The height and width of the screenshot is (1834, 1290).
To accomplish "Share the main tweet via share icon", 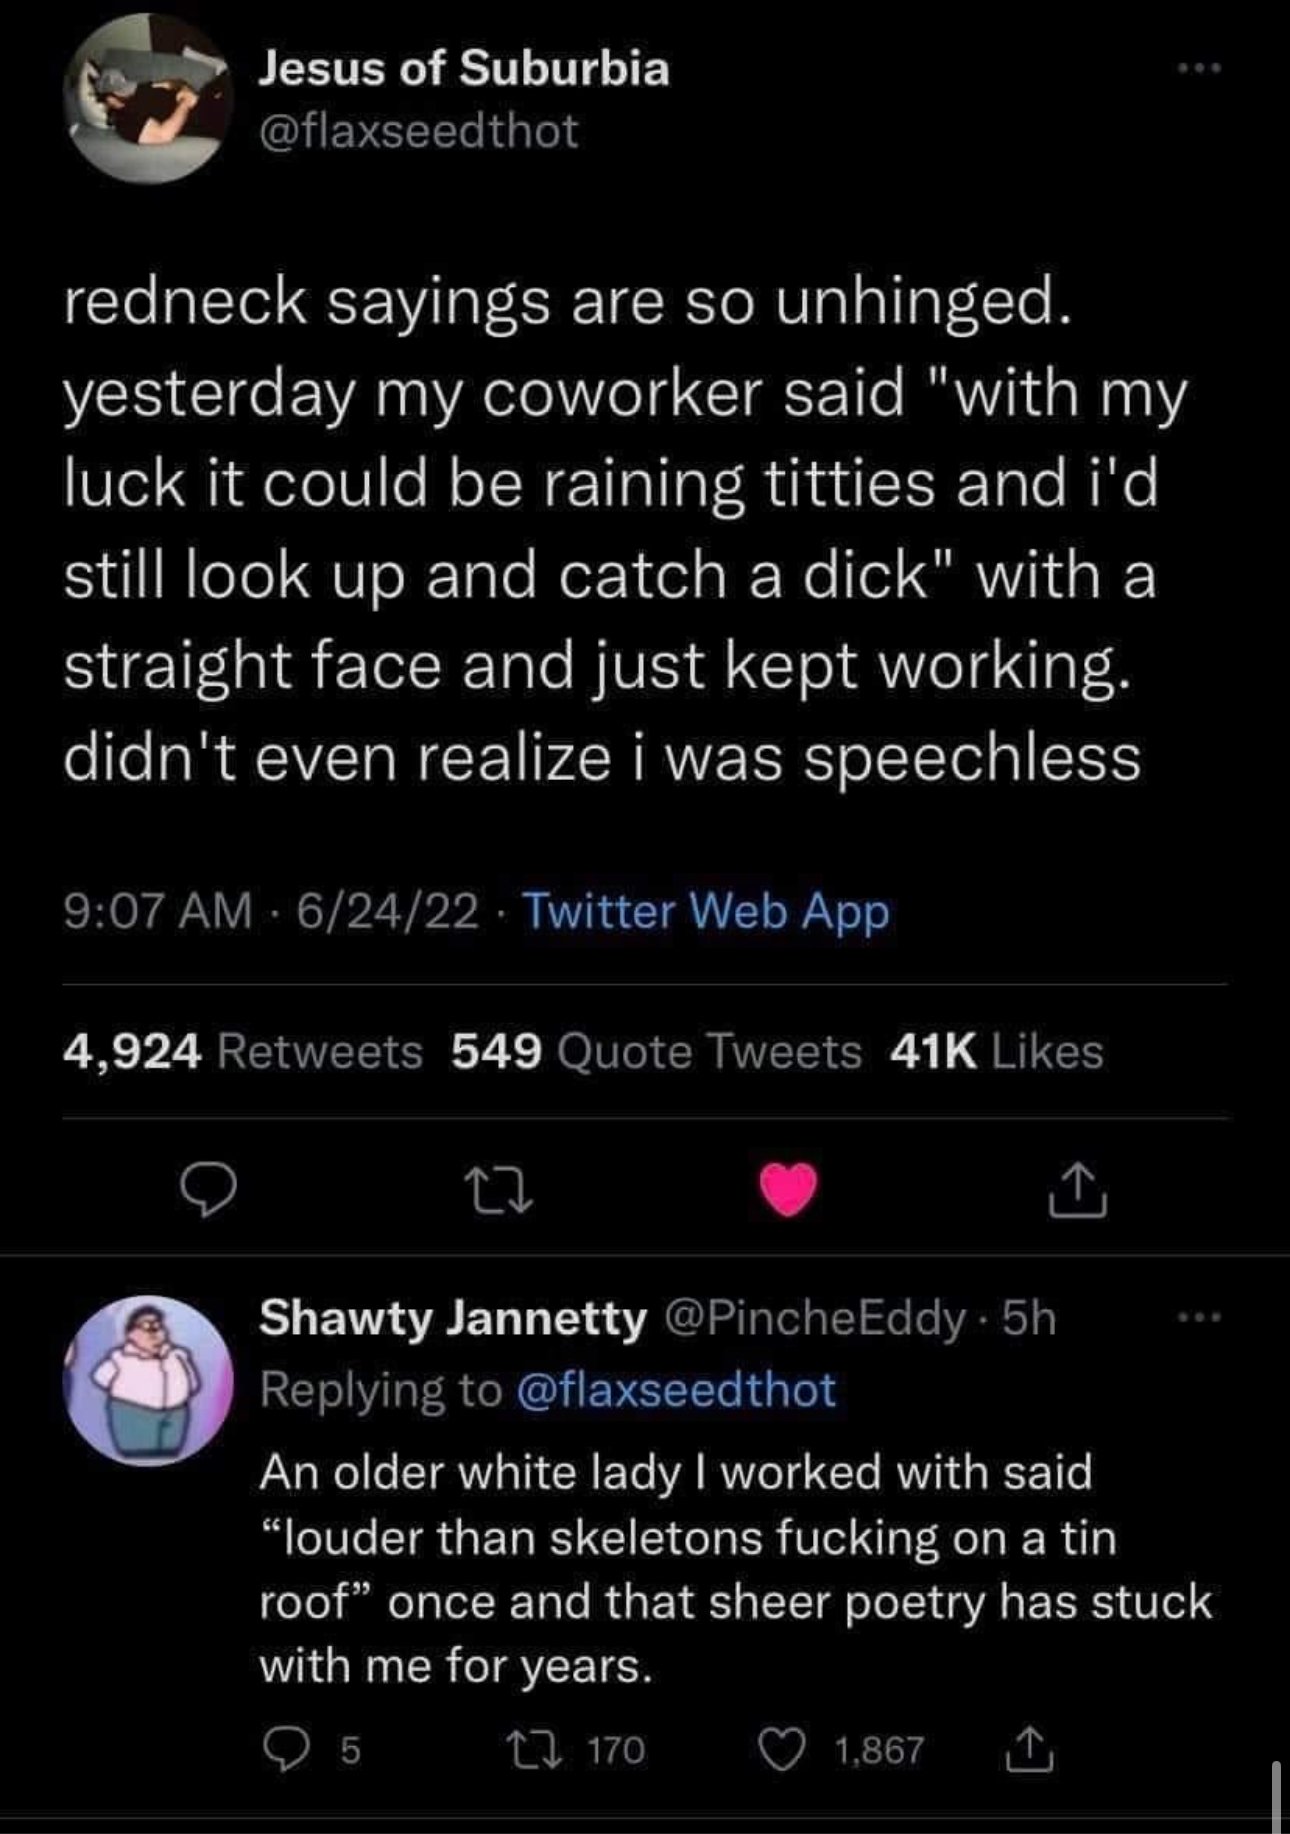I will [1077, 1190].
